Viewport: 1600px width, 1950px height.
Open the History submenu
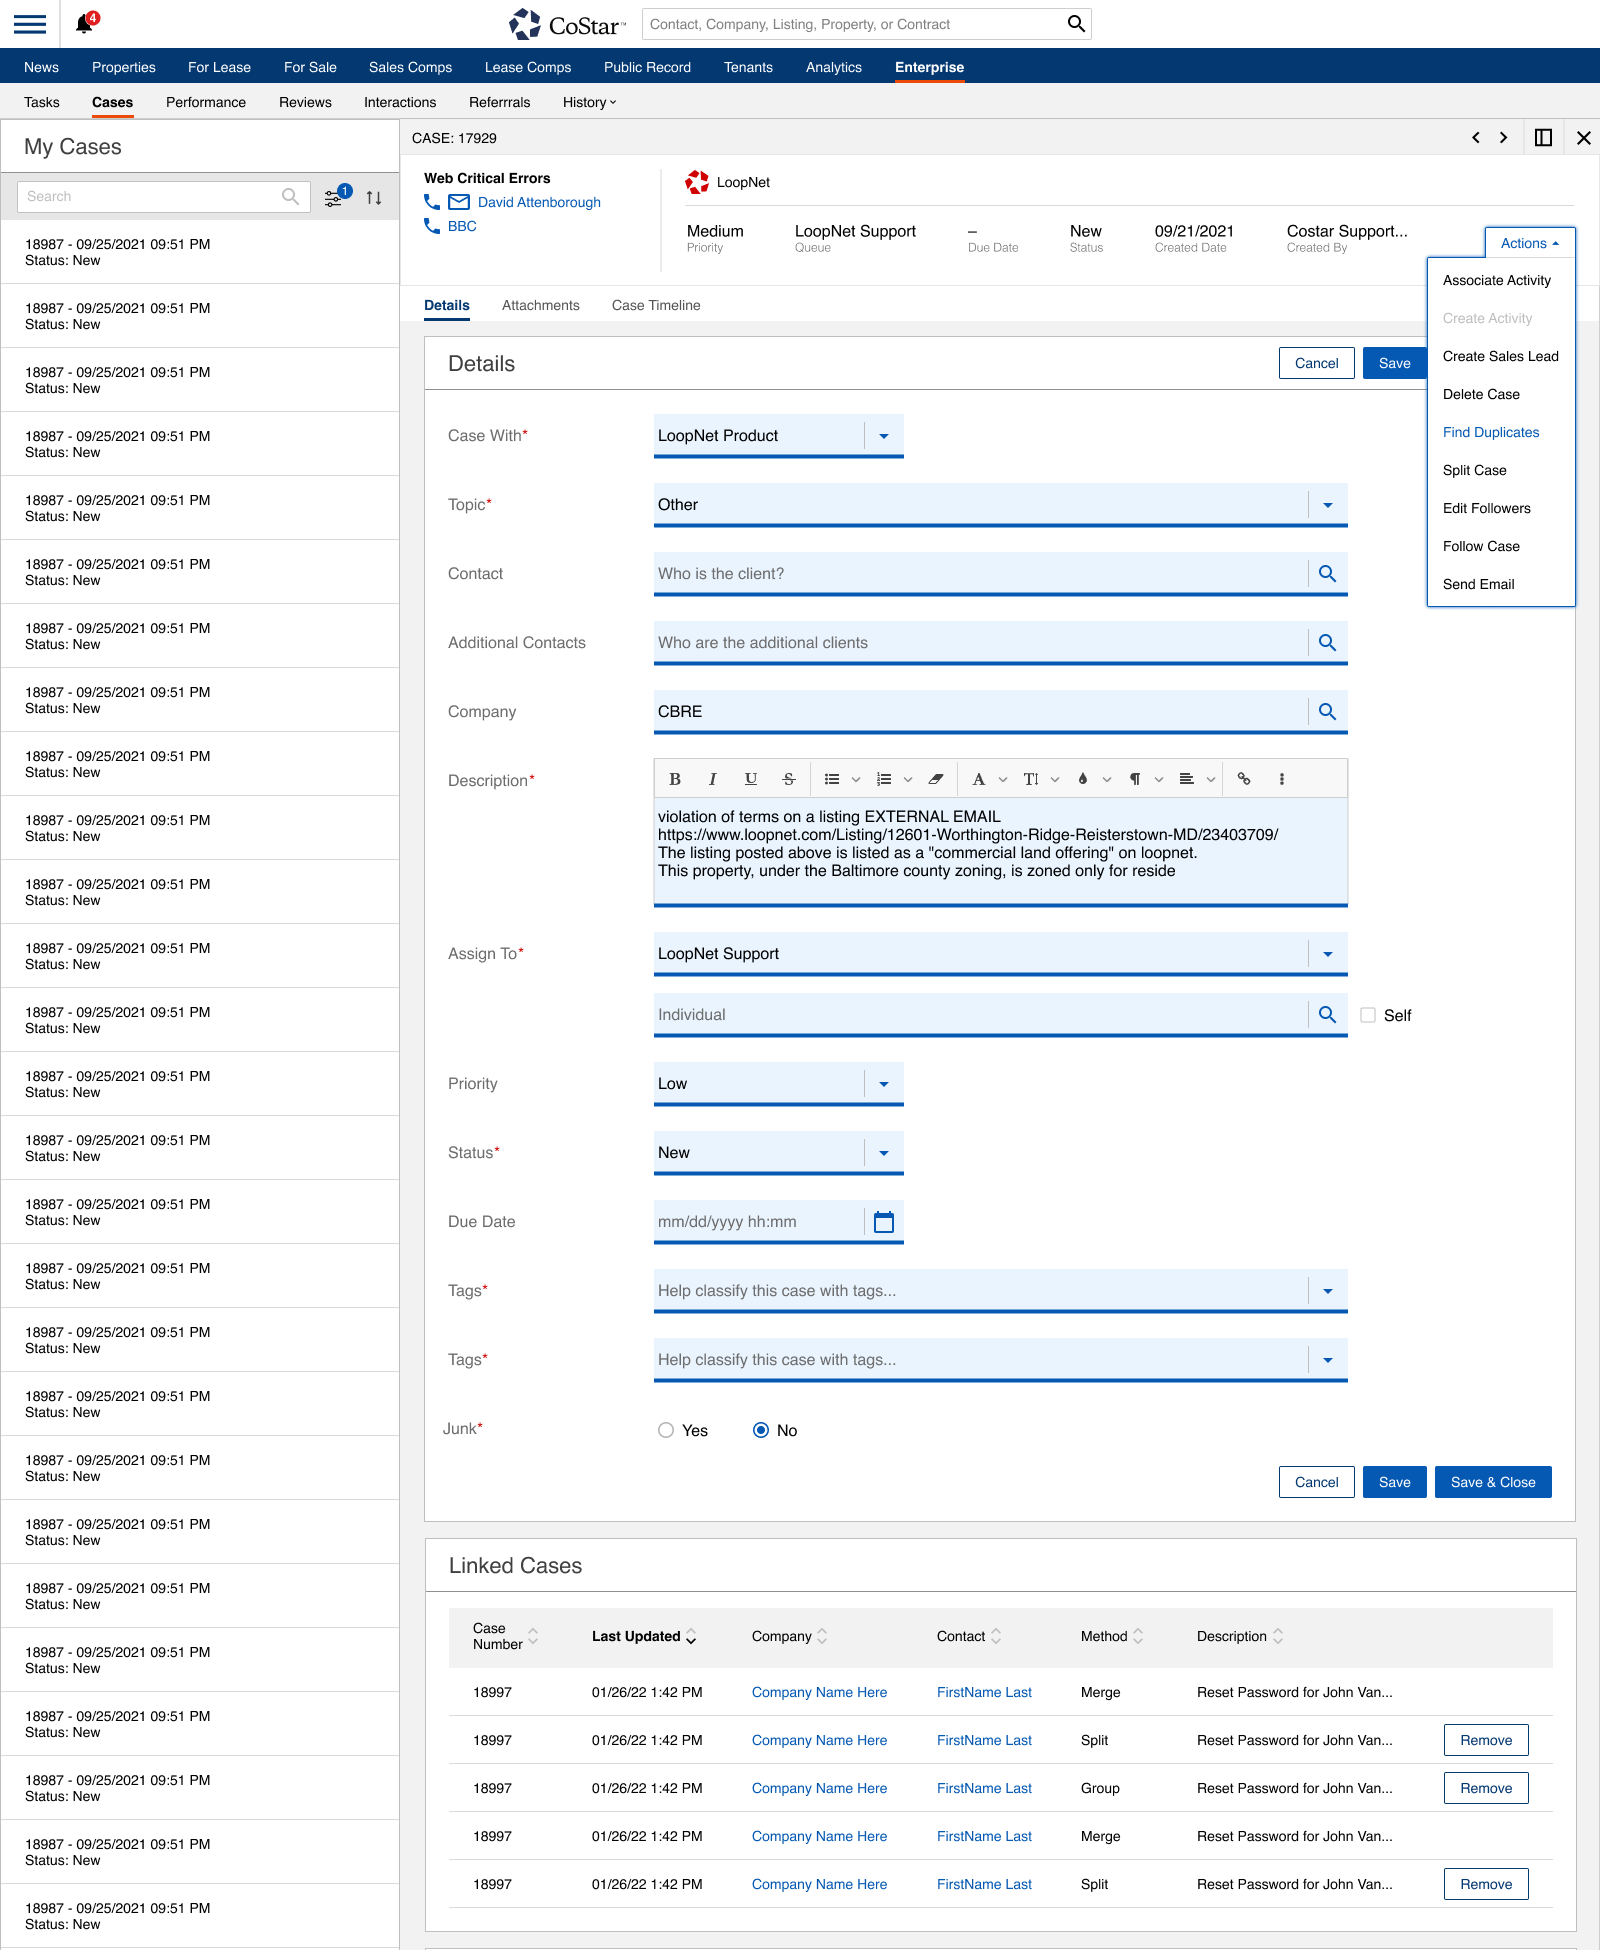coord(590,102)
